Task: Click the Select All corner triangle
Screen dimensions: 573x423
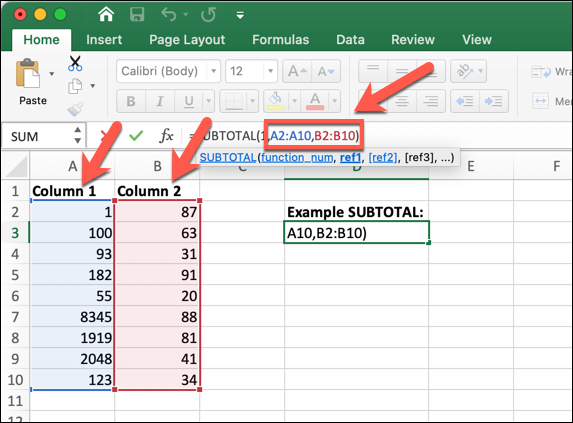Action: pos(16,166)
